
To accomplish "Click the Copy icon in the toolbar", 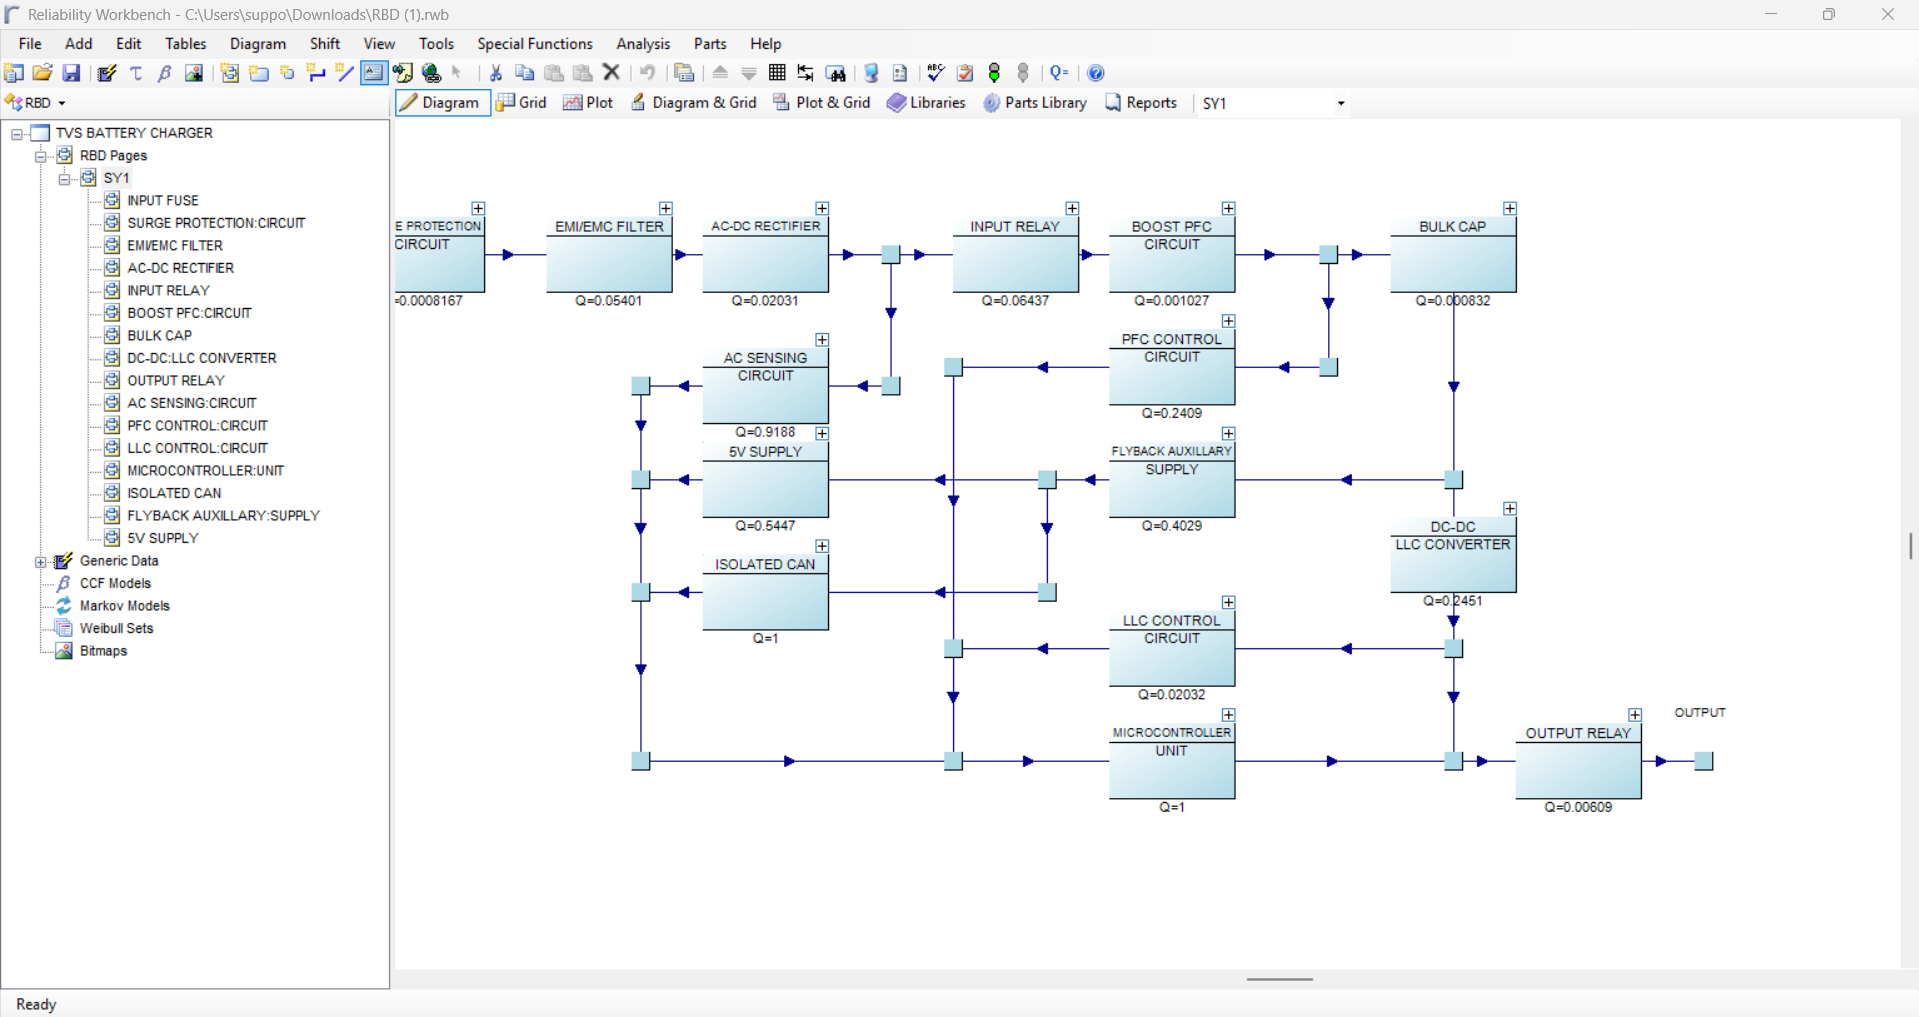I will (x=524, y=73).
